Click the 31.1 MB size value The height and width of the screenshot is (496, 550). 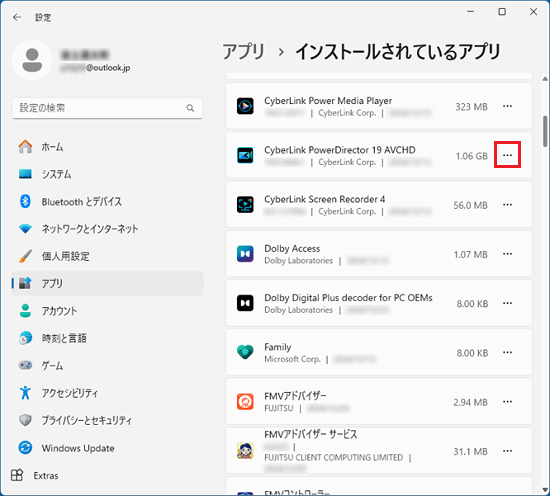click(470, 452)
